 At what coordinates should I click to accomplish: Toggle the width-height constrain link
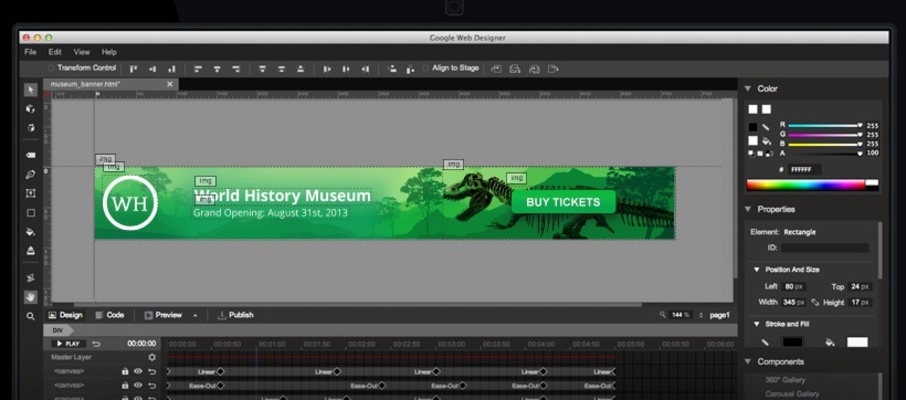tap(815, 302)
